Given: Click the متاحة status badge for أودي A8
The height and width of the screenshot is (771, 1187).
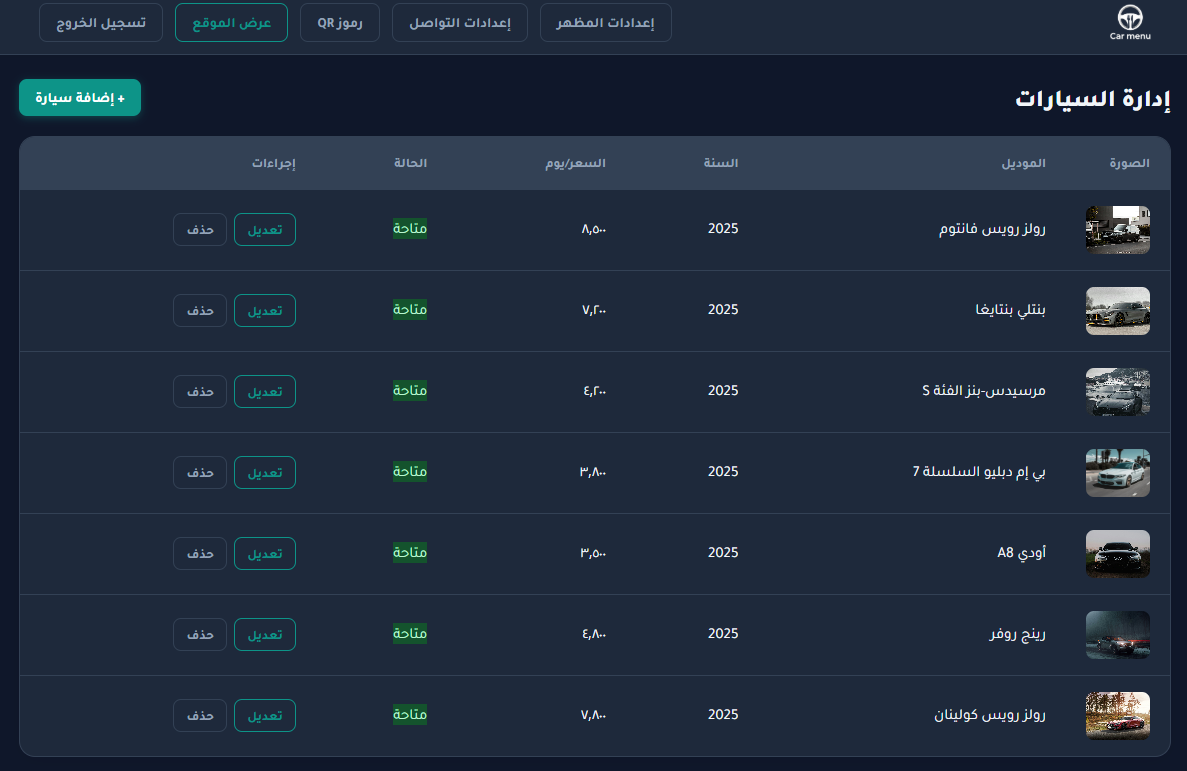Looking at the screenshot, I should 409,552.
